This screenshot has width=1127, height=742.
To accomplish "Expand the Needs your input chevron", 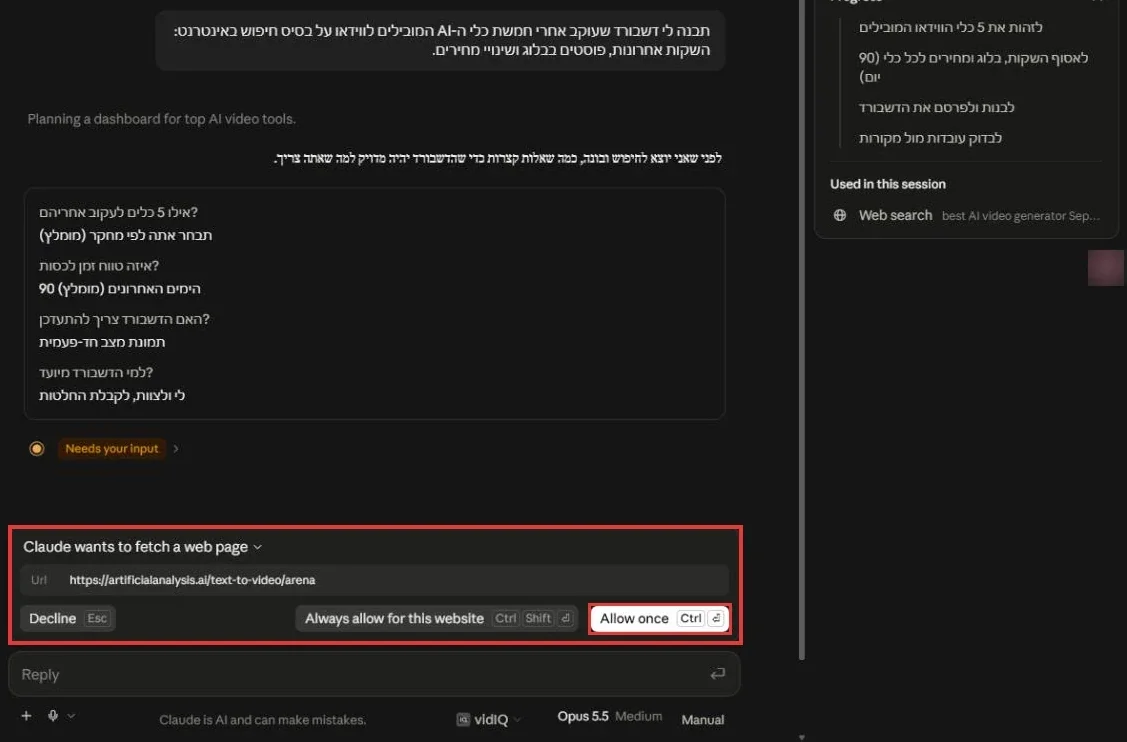I will (176, 449).
